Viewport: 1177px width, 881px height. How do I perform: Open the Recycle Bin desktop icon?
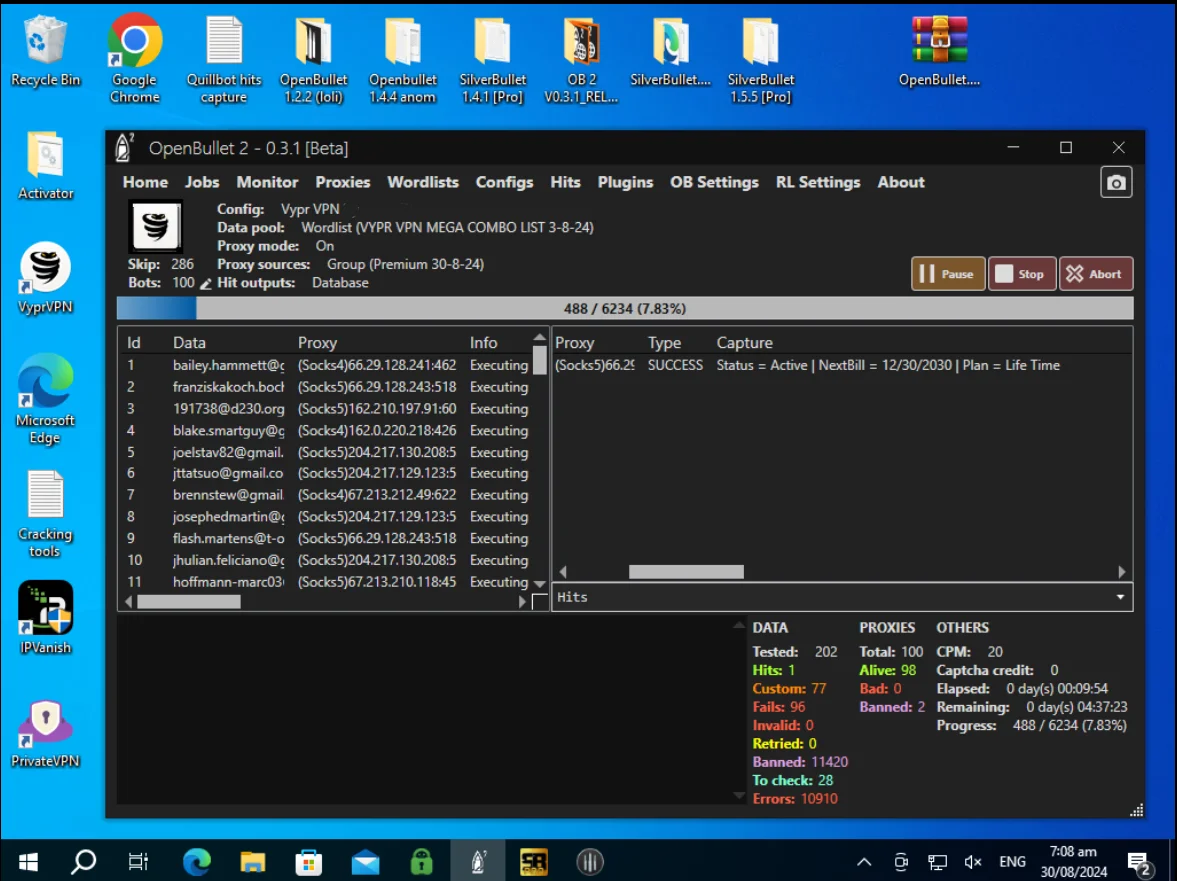(45, 51)
